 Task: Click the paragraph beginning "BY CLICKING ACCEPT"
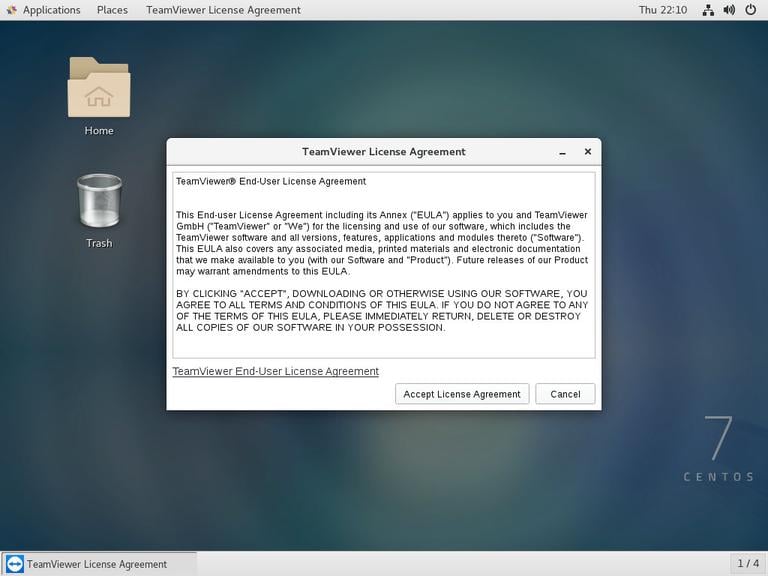click(x=382, y=311)
